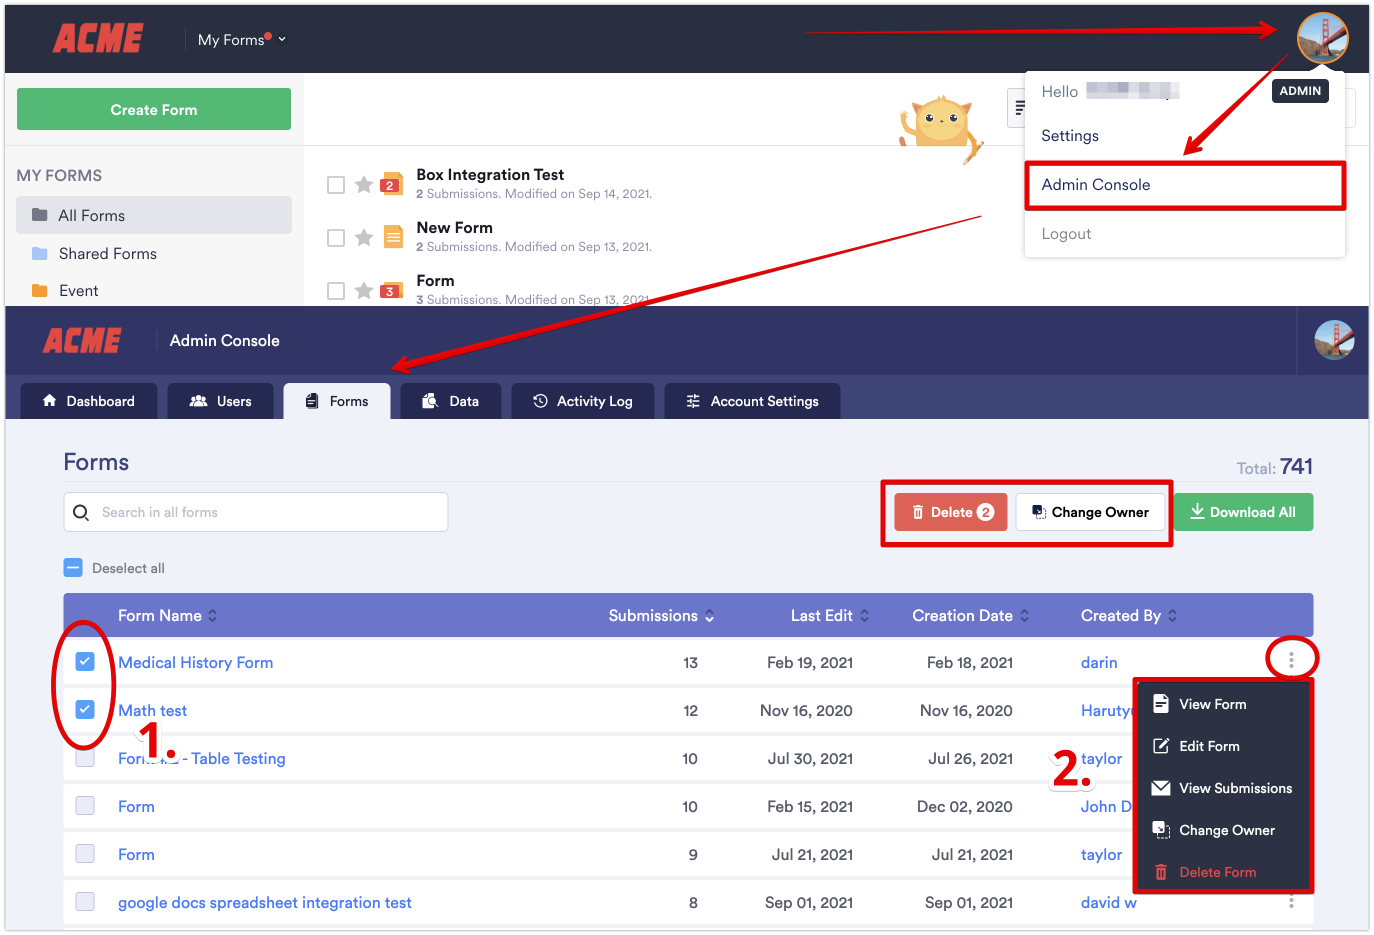Tick checkbox for Table Testing form row

(85, 758)
